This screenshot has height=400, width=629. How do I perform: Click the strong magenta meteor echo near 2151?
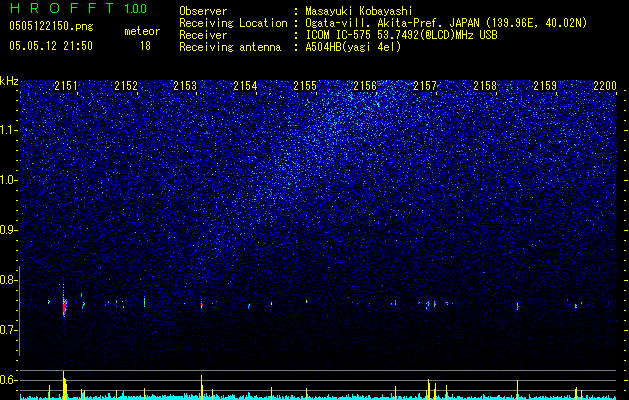pos(65,307)
